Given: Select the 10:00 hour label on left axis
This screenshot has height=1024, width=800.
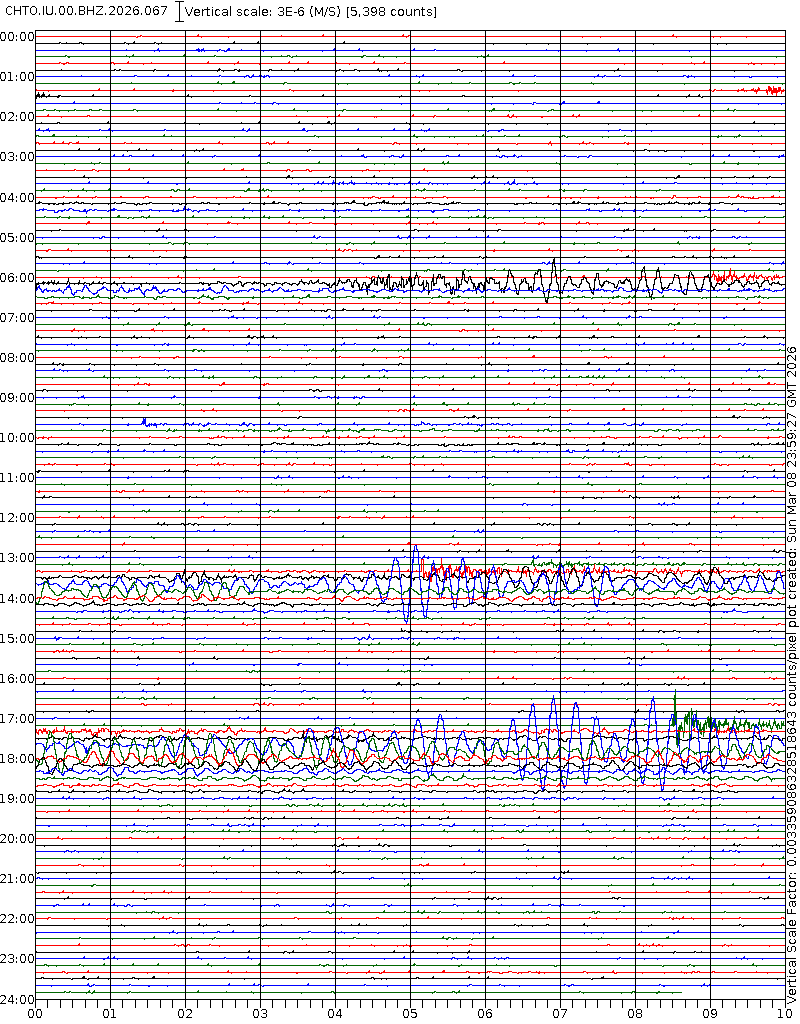Looking at the screenshot, I should 18,438.
